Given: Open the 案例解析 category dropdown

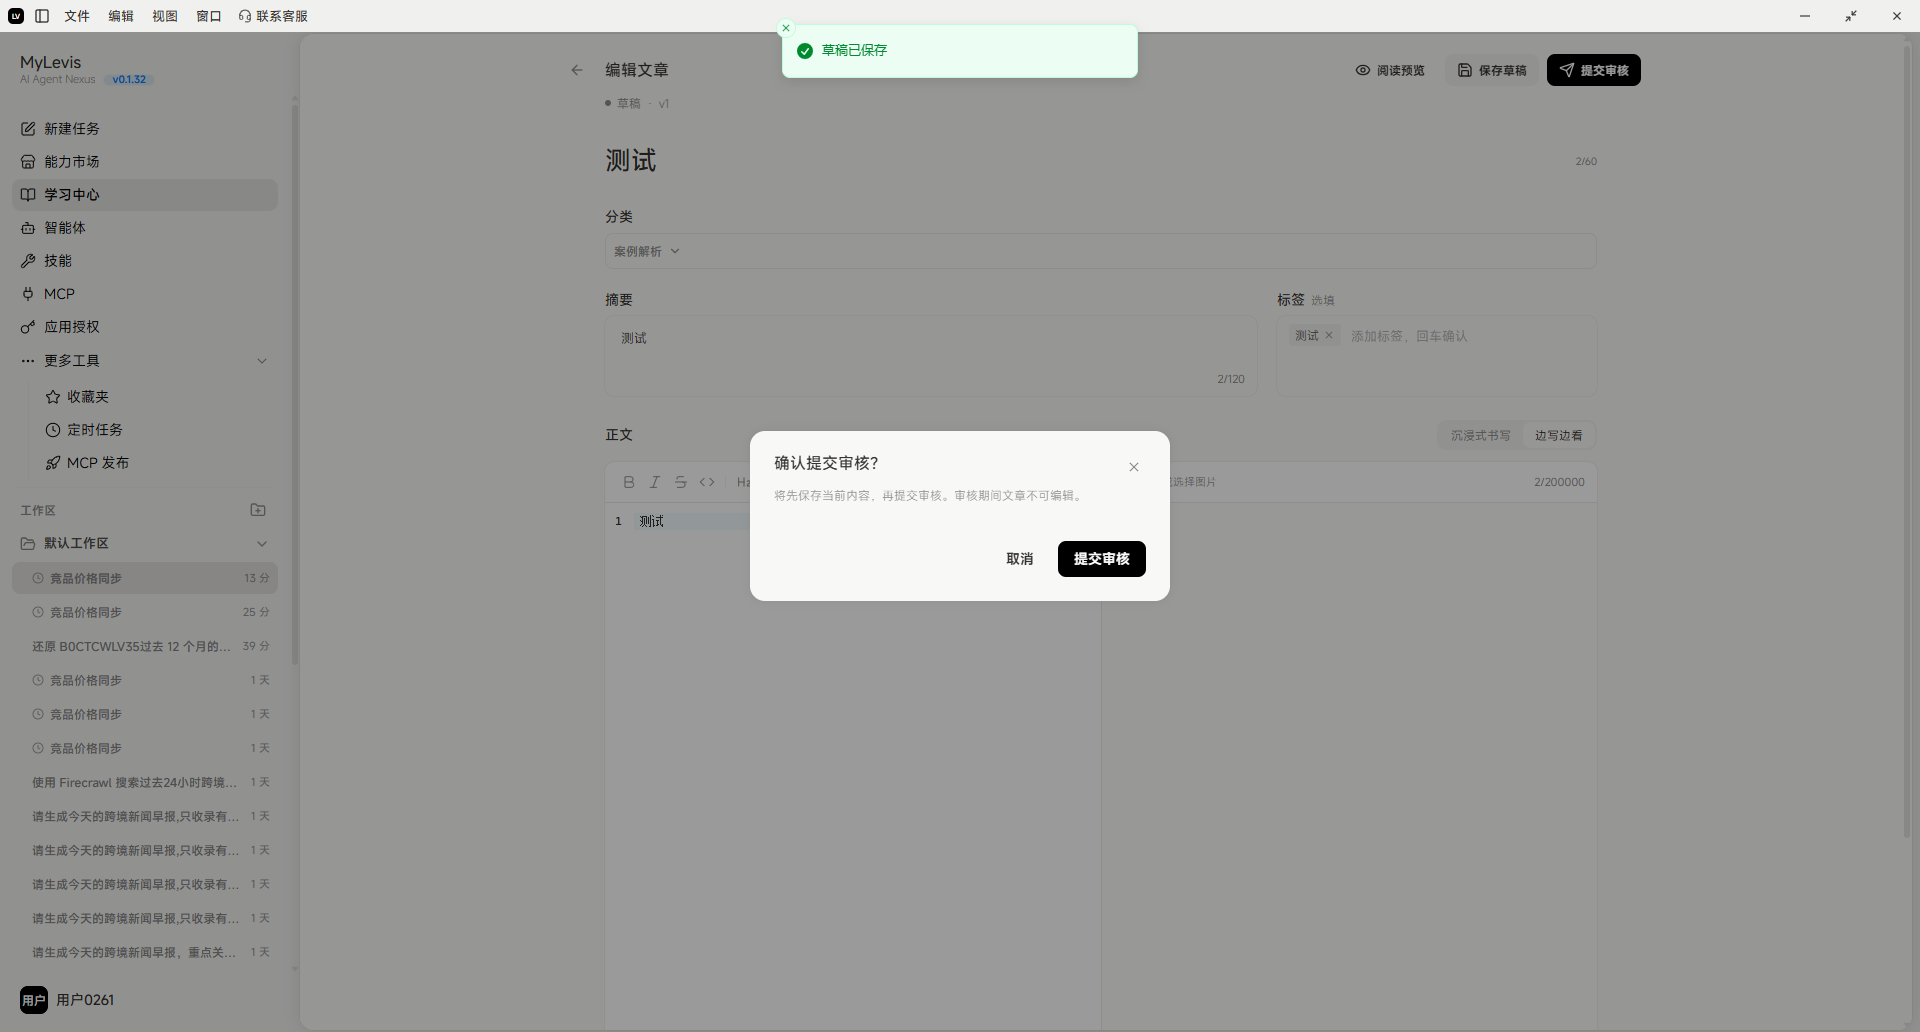Looking at the screenshot, I should [x=1100, y=251].
